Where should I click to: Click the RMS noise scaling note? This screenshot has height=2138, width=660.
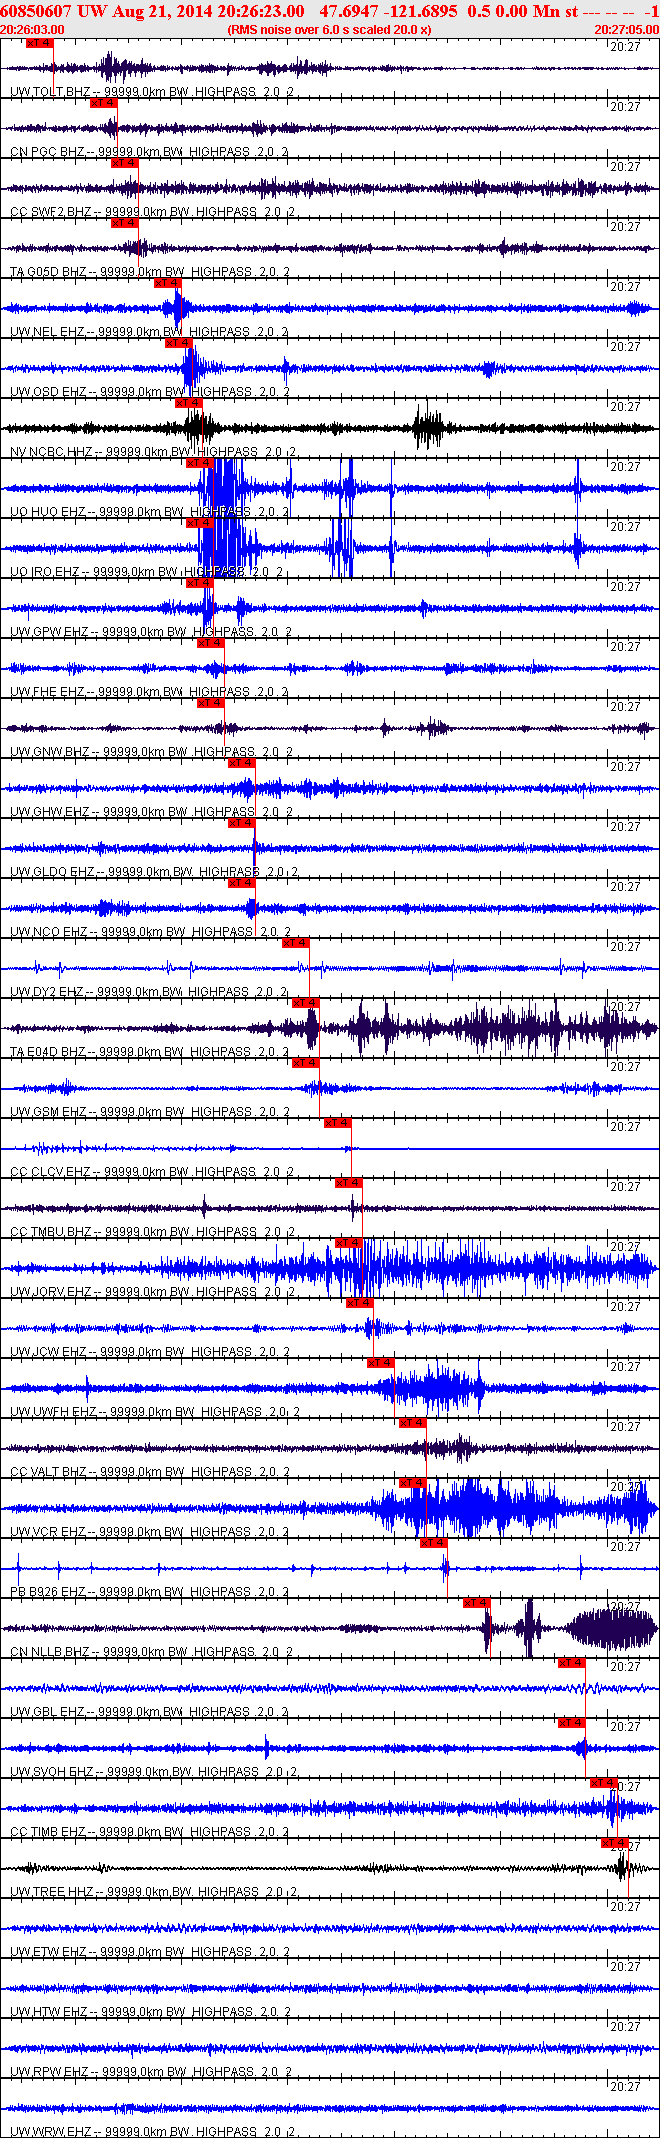click(x=330, y=30)
